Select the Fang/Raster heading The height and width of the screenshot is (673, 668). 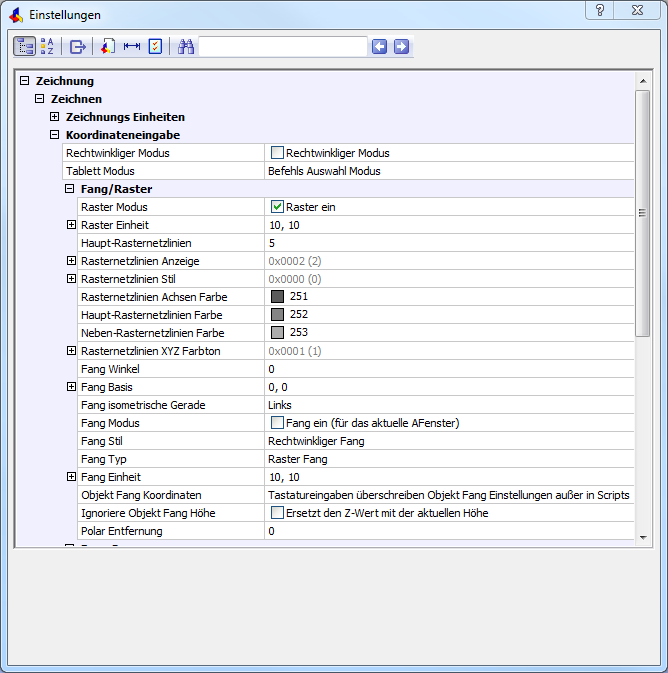coord(116,189)
